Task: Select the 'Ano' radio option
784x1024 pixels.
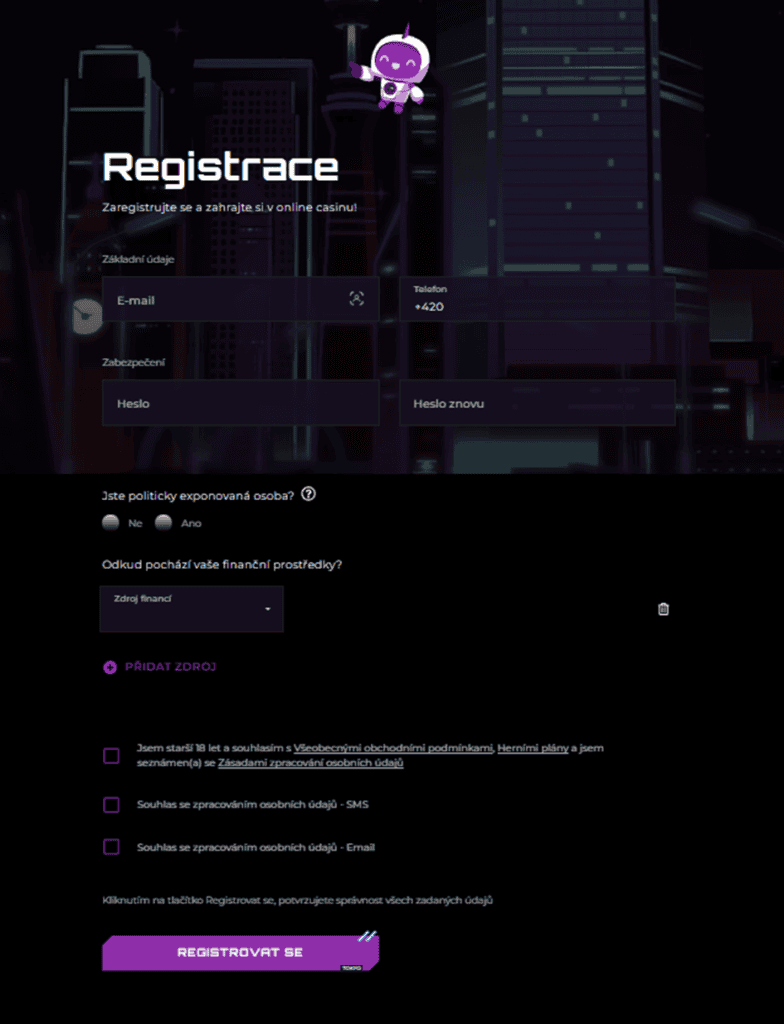Action: (x=163, y=523)
